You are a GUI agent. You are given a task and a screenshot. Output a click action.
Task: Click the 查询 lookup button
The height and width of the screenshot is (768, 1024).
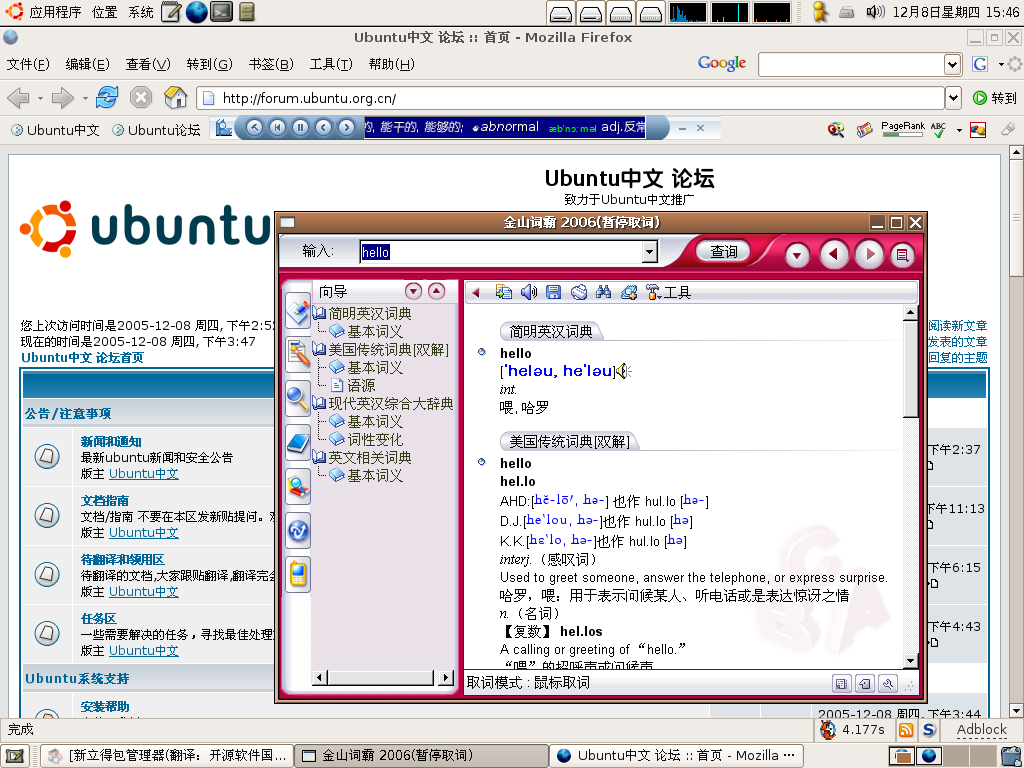pyautogui.click(x=724, y=251)
